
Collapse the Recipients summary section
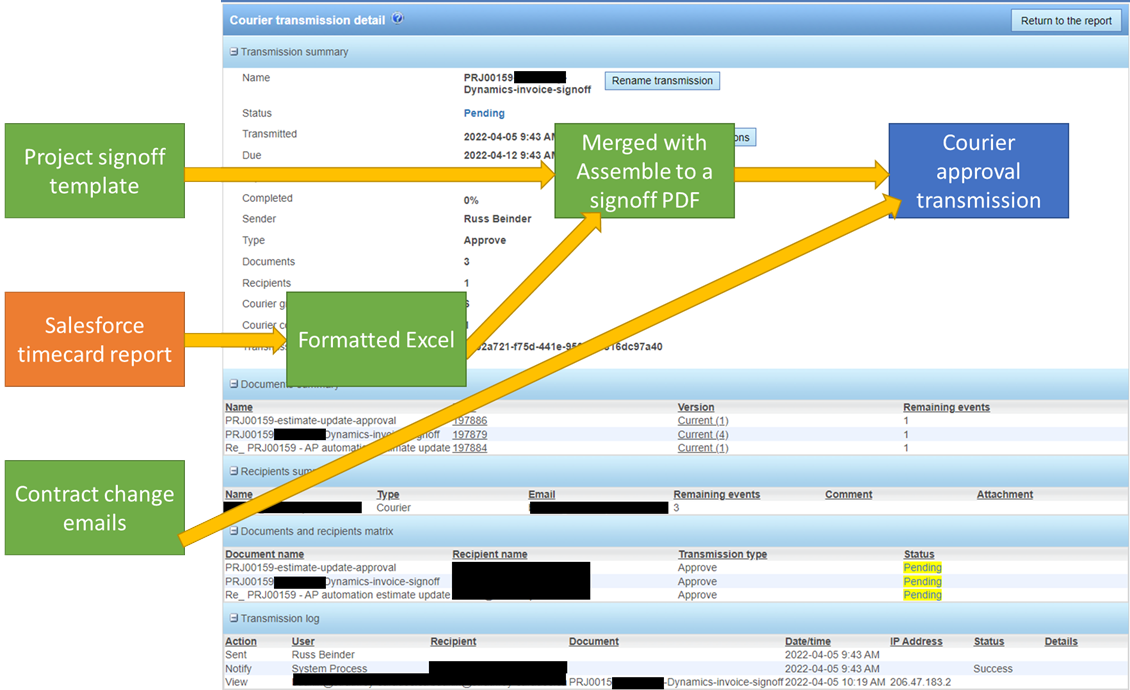[234, 470]
